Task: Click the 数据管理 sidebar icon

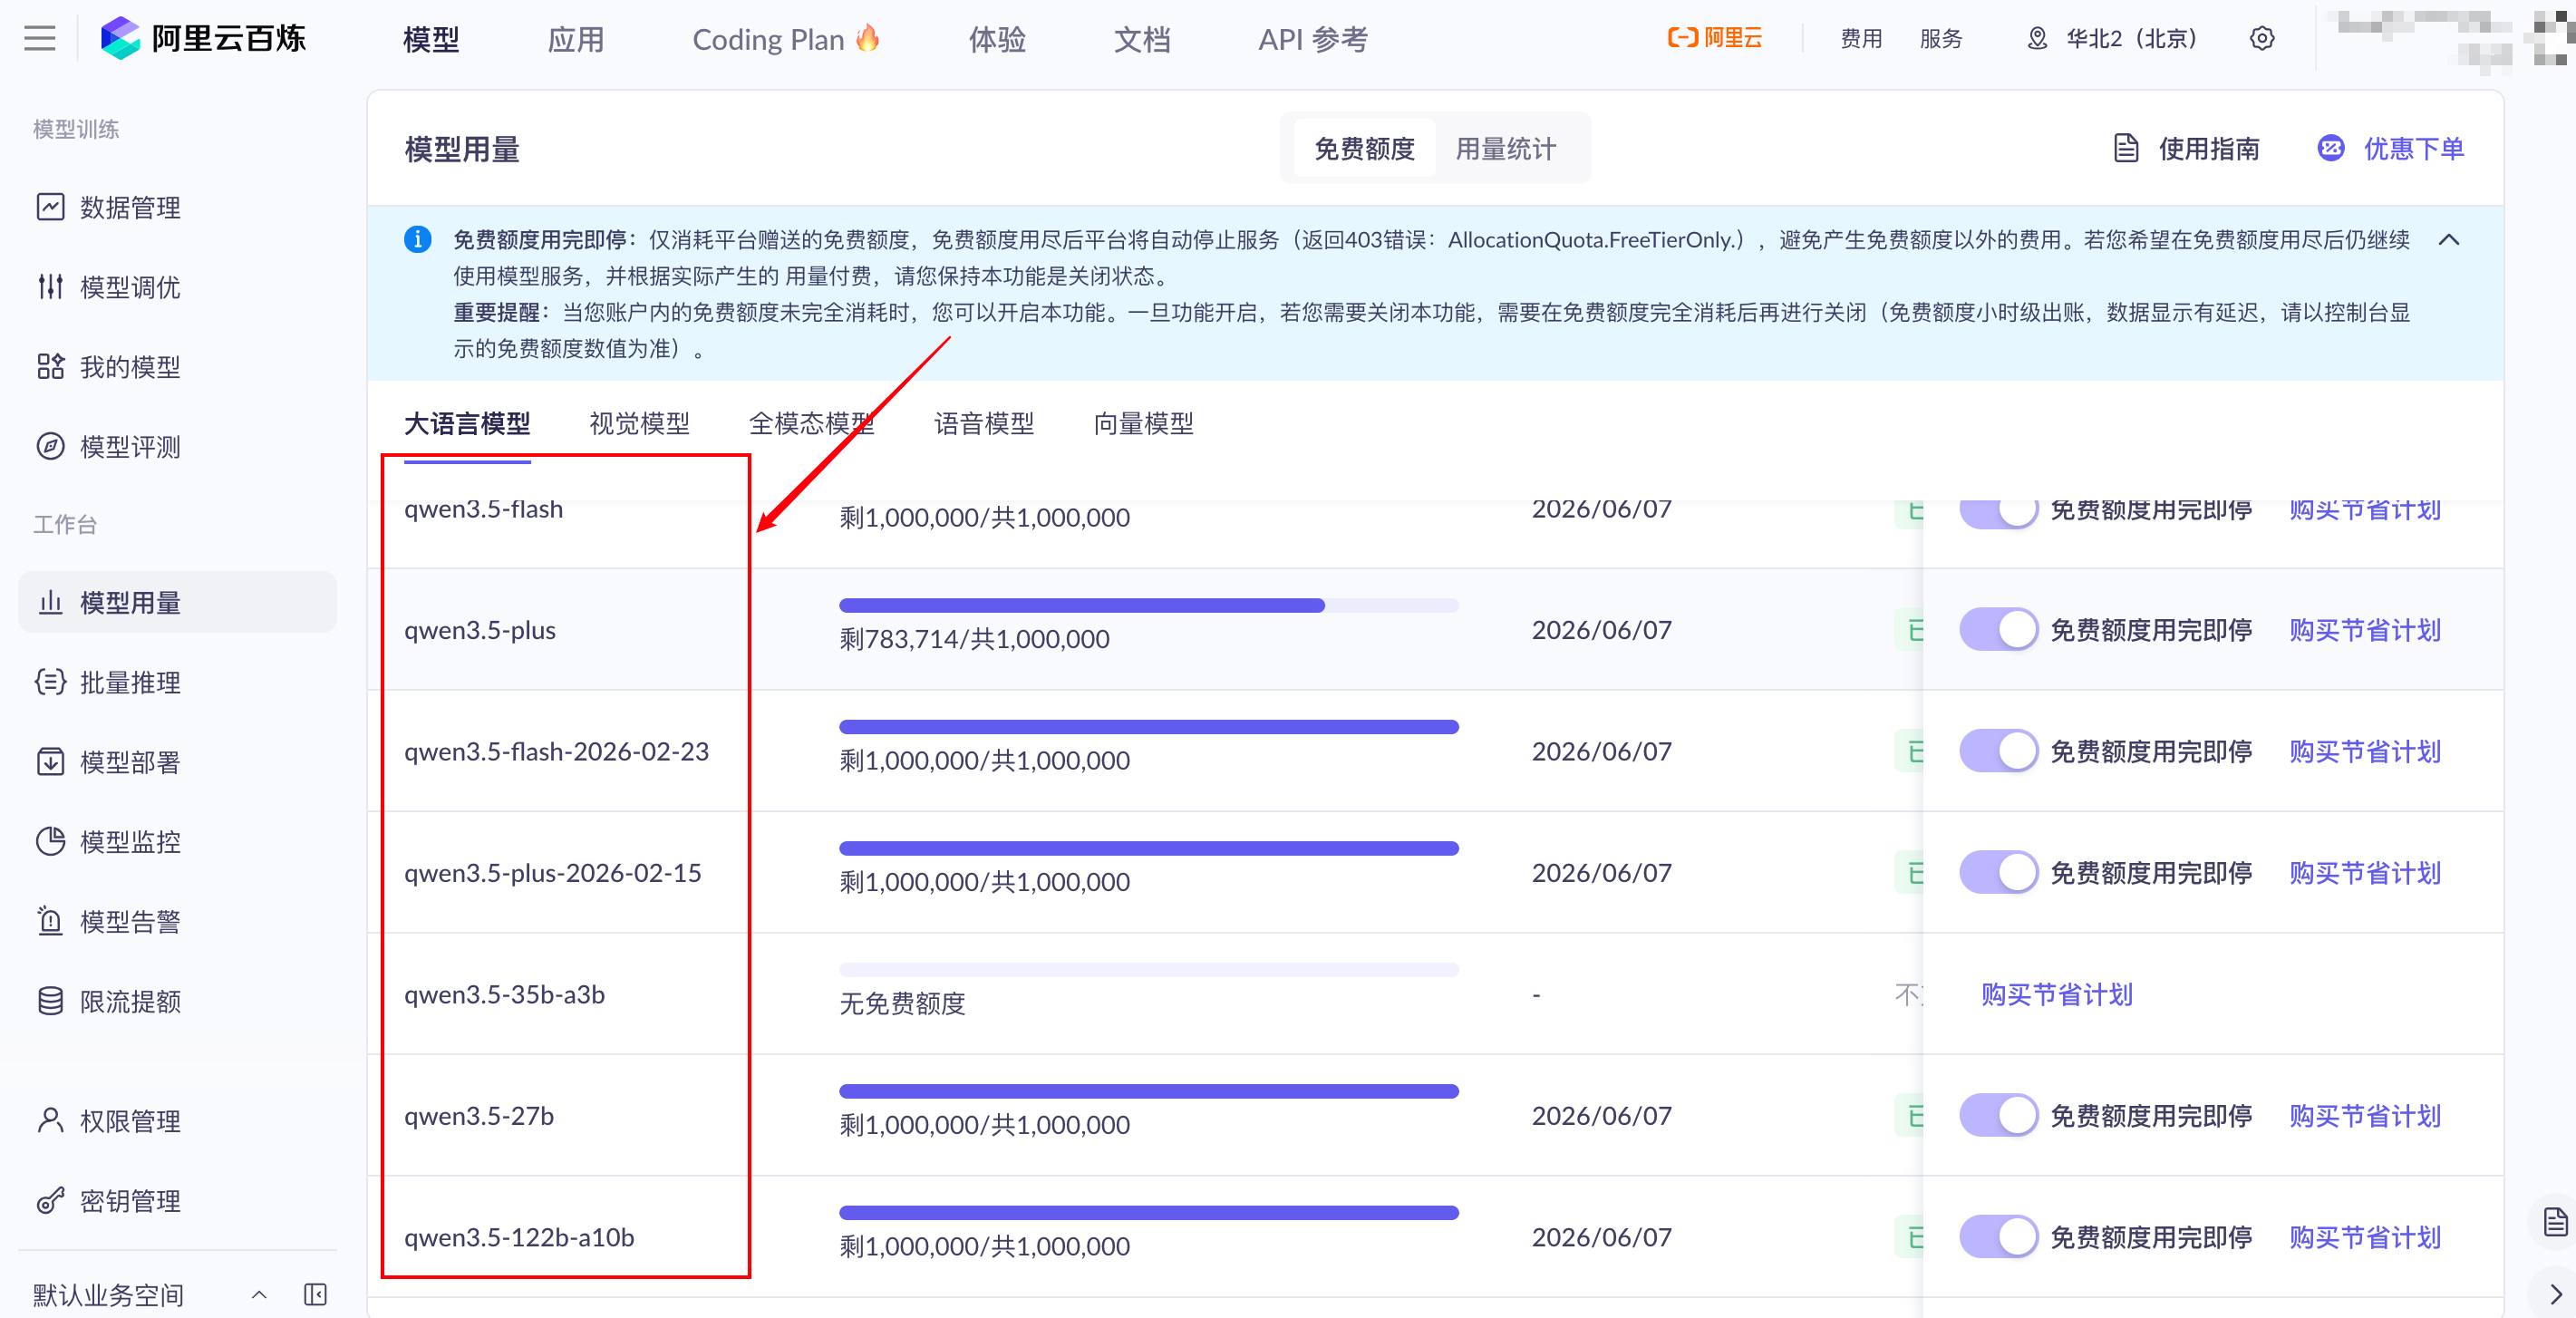Action: tap(50, 207)
